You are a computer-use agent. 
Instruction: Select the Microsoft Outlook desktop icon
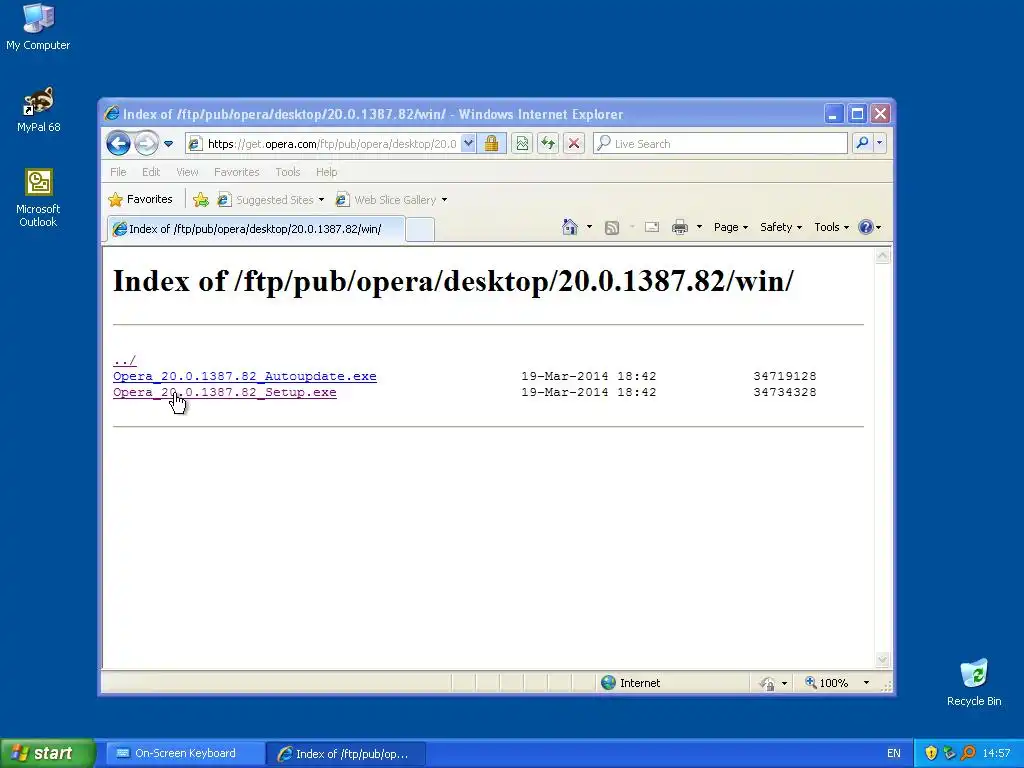click(x=38, y=198)
